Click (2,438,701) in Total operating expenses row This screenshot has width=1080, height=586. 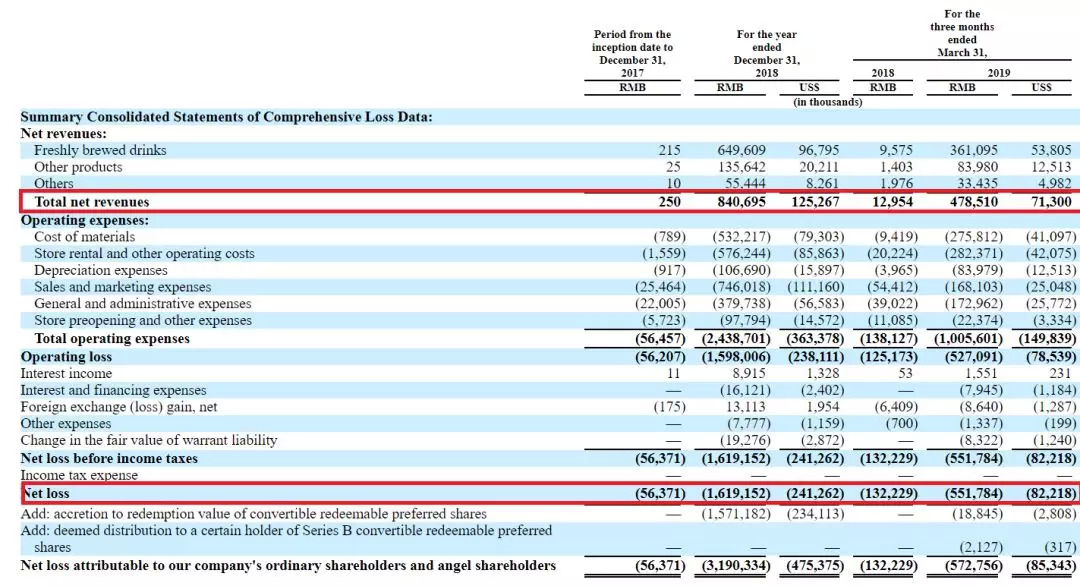736,338
